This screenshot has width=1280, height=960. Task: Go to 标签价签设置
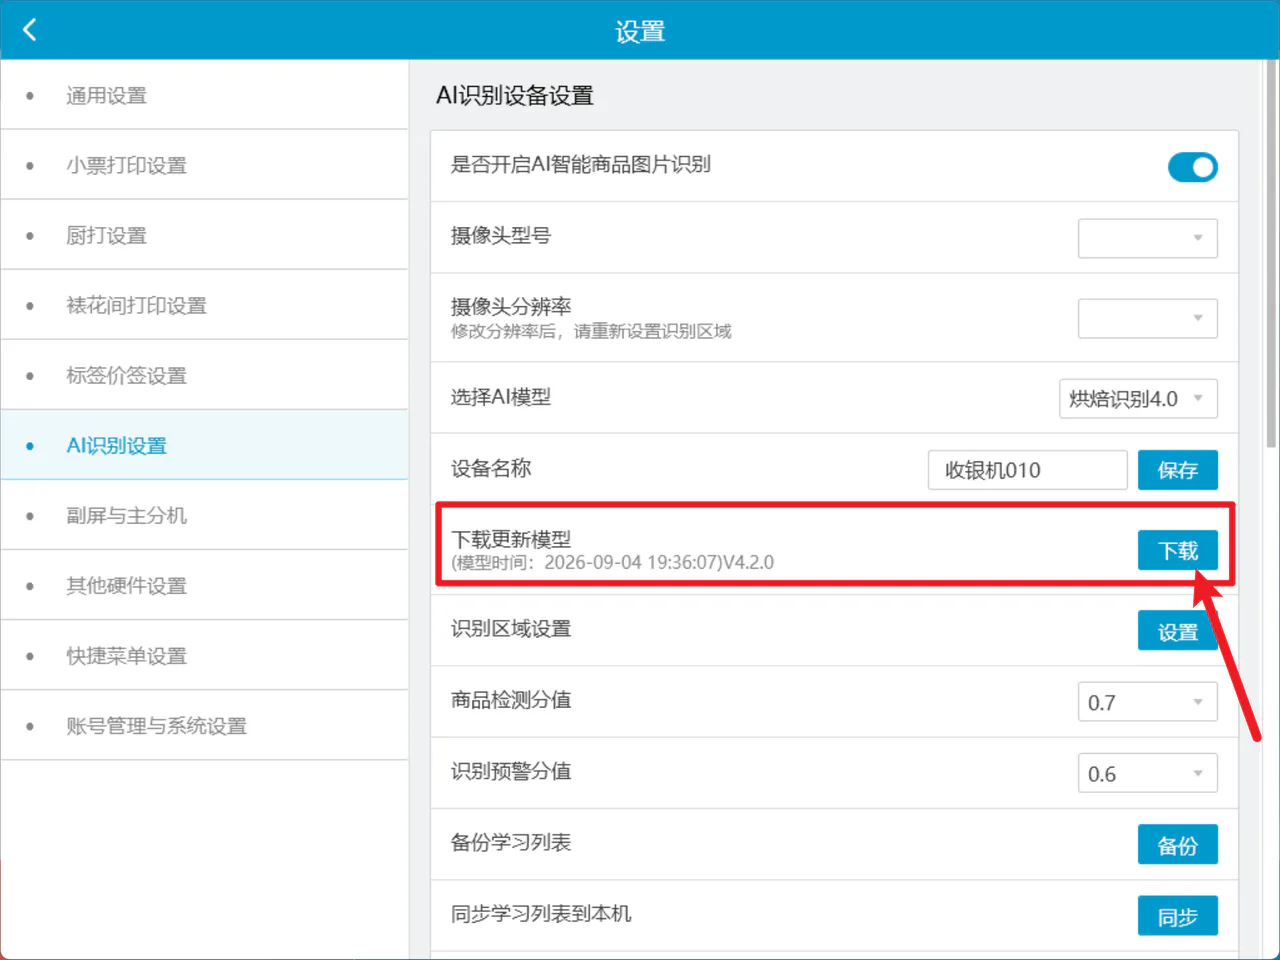point(204,375)
